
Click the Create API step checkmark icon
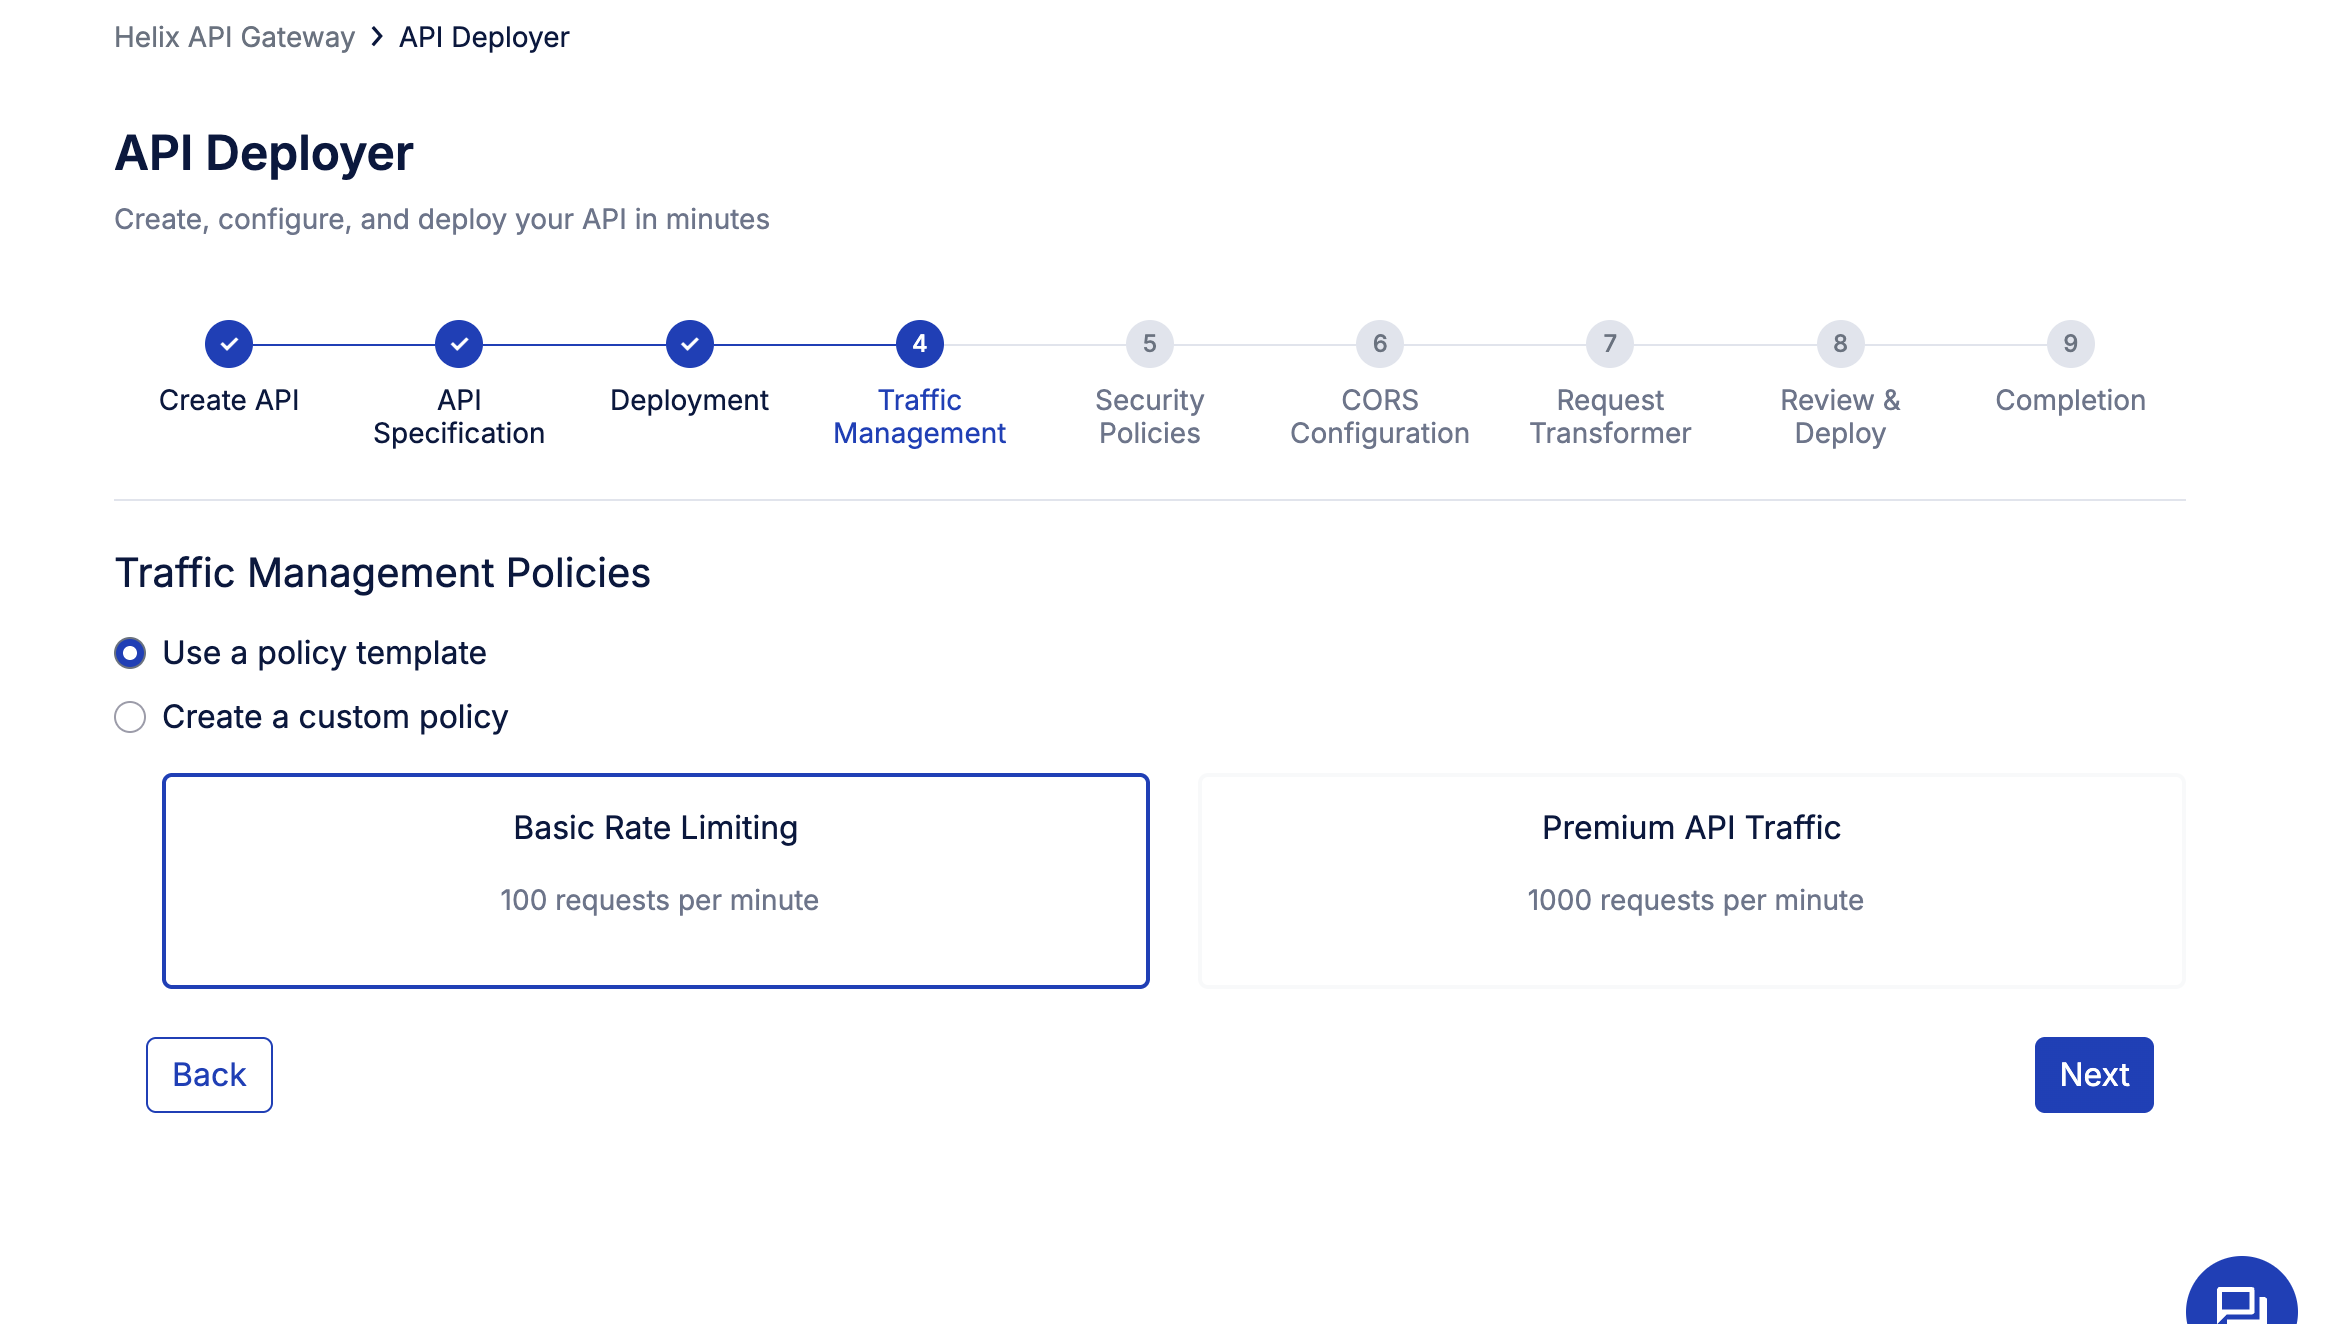pos(229,344)
